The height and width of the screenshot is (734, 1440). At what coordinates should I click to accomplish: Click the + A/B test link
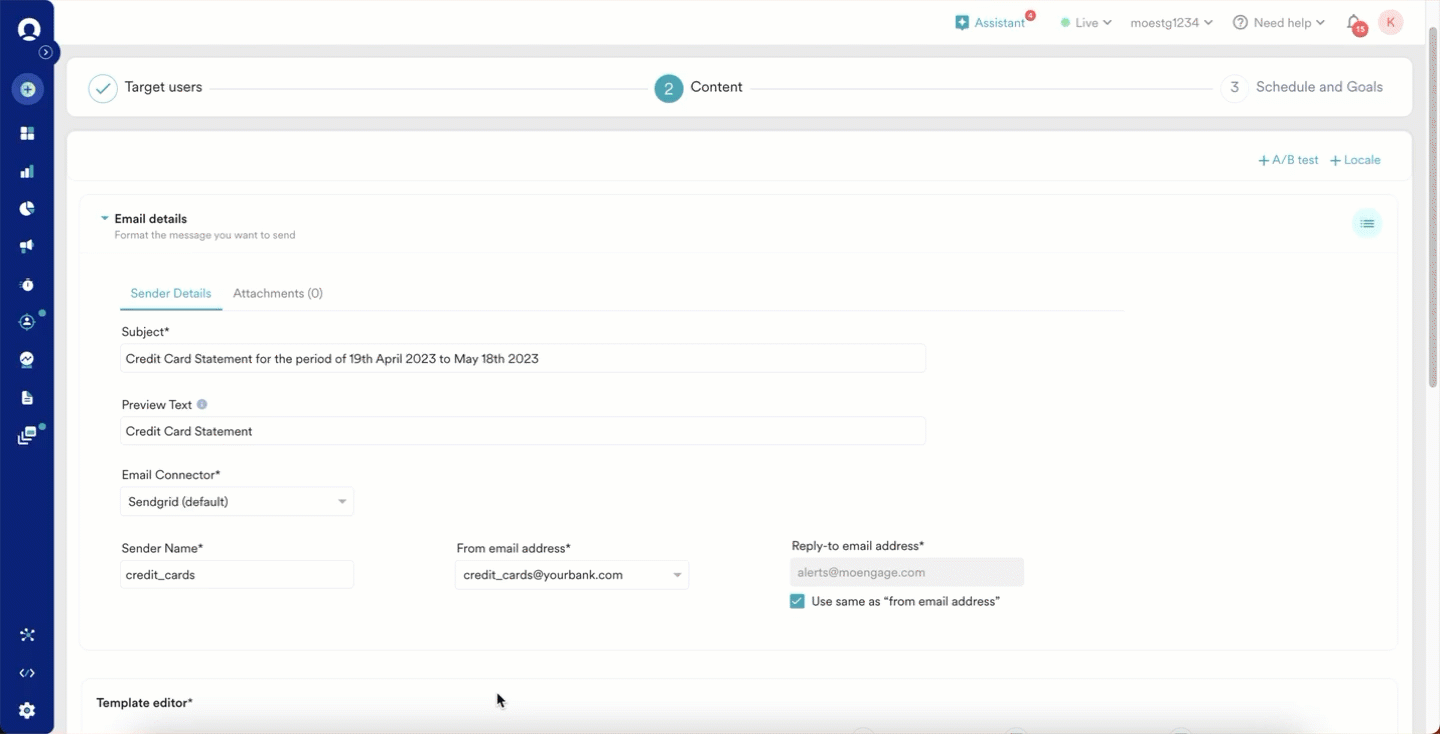(x=1288, y=160)
